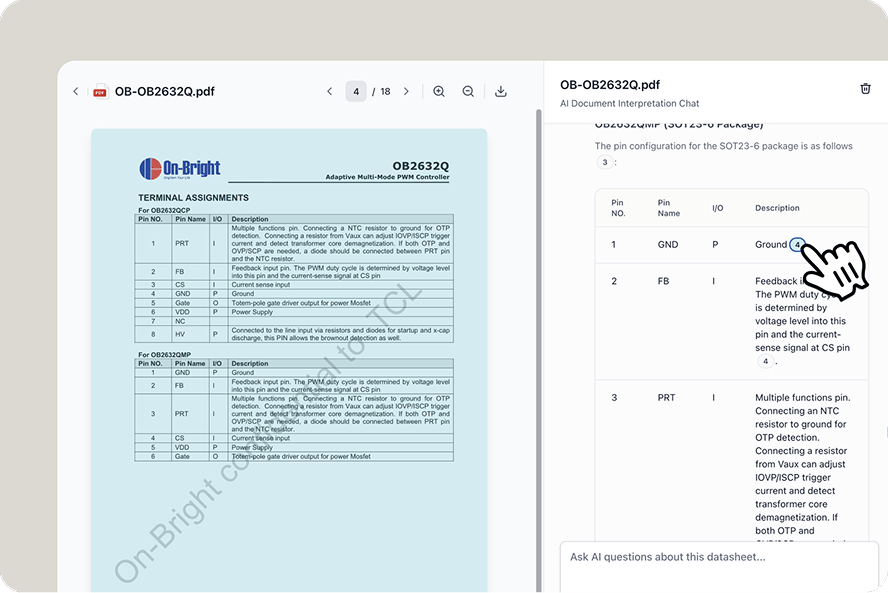Click the FB cell in the chat table
Image resolution: width=888 pixels, height=593 pixels.
(663, 281)
